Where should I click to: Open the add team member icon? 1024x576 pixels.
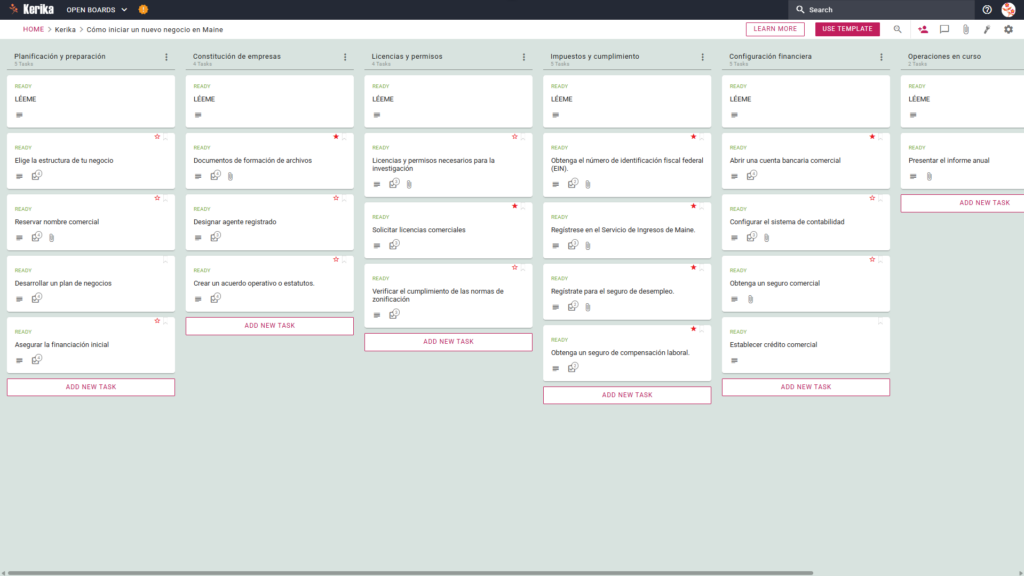[x=923, y=29]
